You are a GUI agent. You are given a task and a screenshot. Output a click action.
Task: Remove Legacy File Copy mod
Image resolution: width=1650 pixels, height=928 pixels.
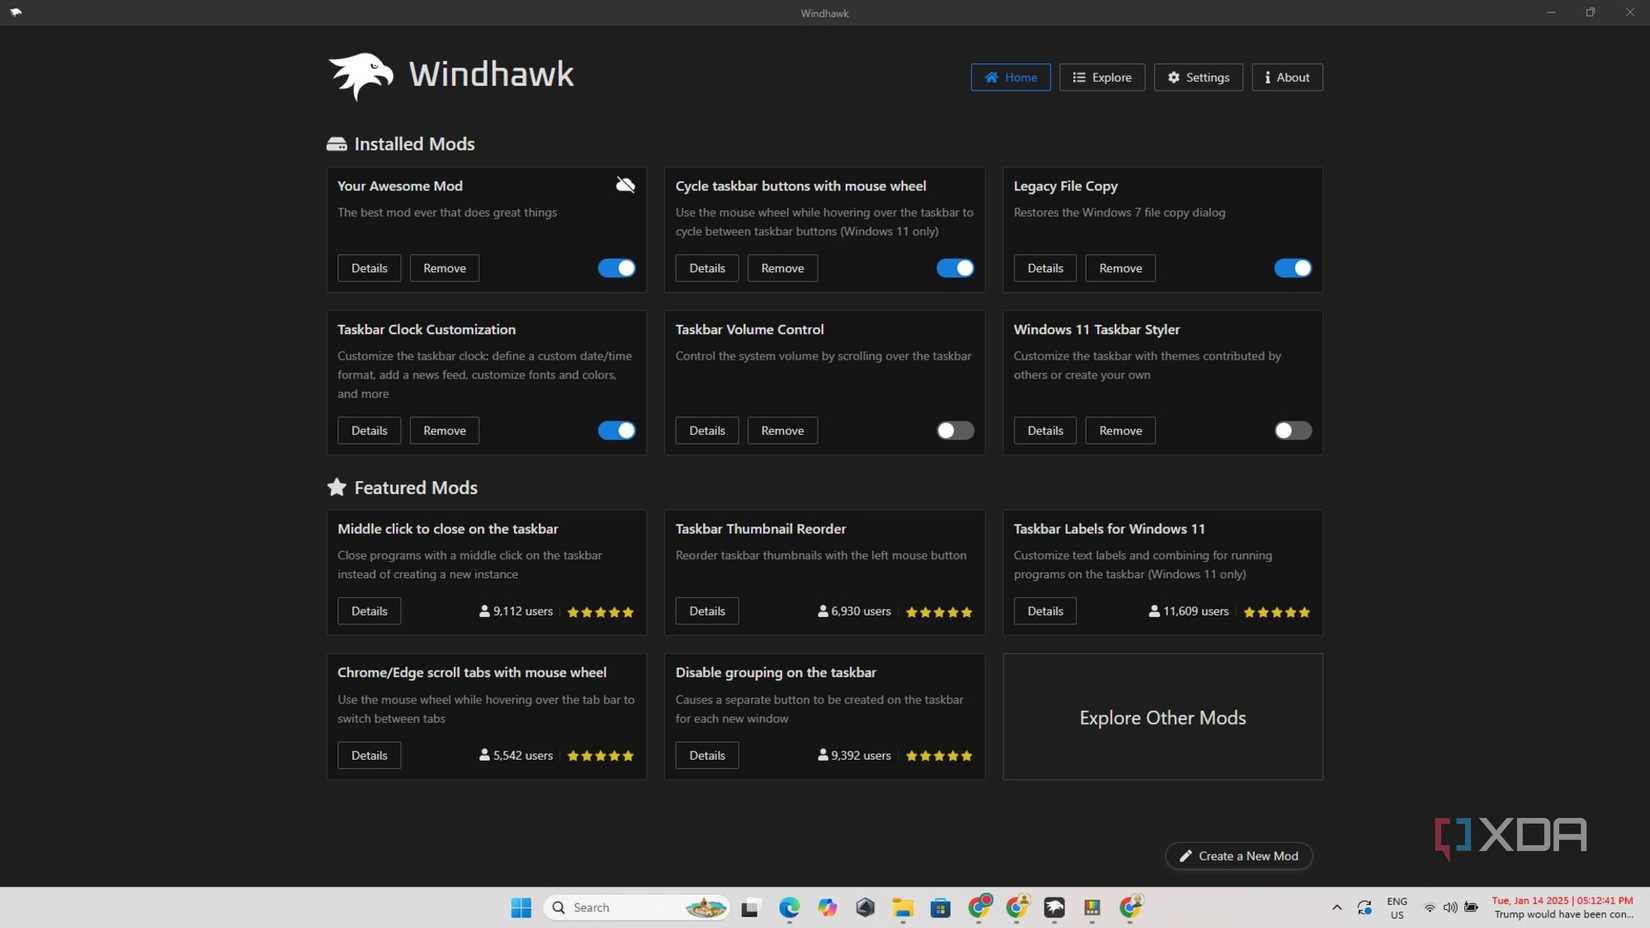[x=1120, y=268]
